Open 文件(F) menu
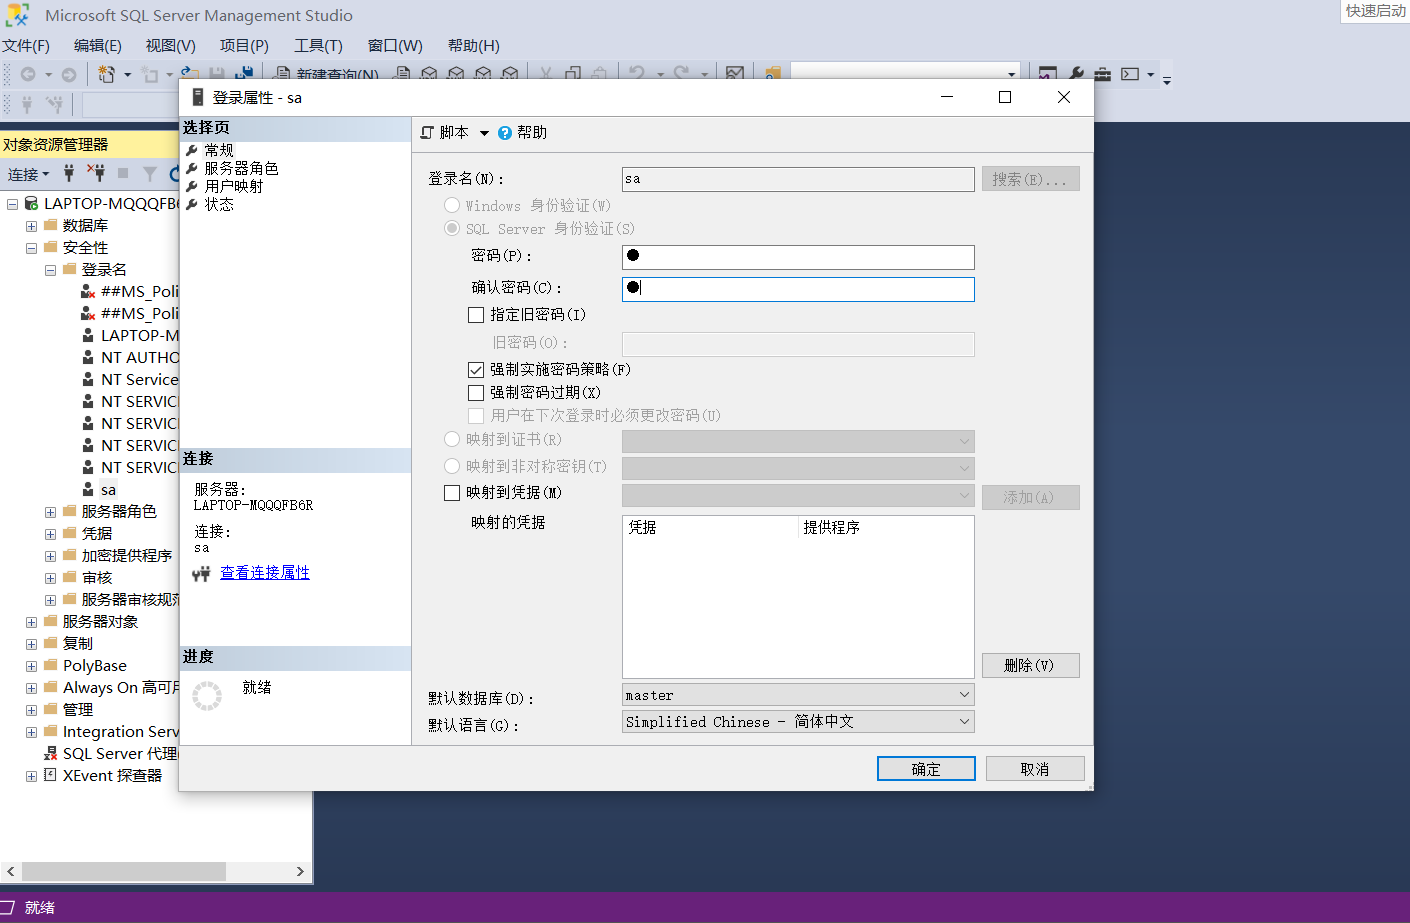This screenshot has height=923, width=1410. tap(26, 46)
